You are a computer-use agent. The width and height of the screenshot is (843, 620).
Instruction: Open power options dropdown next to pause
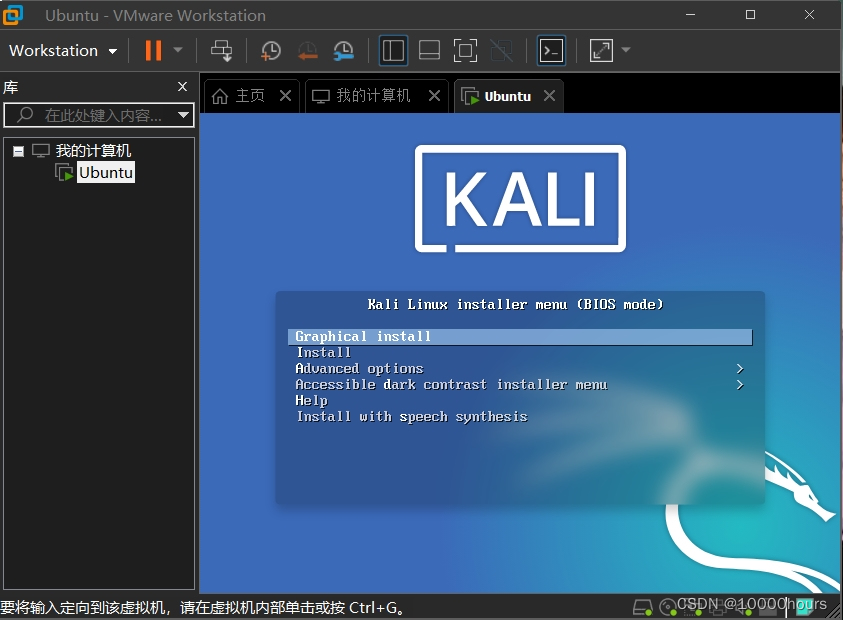click(x=178, y=51)
